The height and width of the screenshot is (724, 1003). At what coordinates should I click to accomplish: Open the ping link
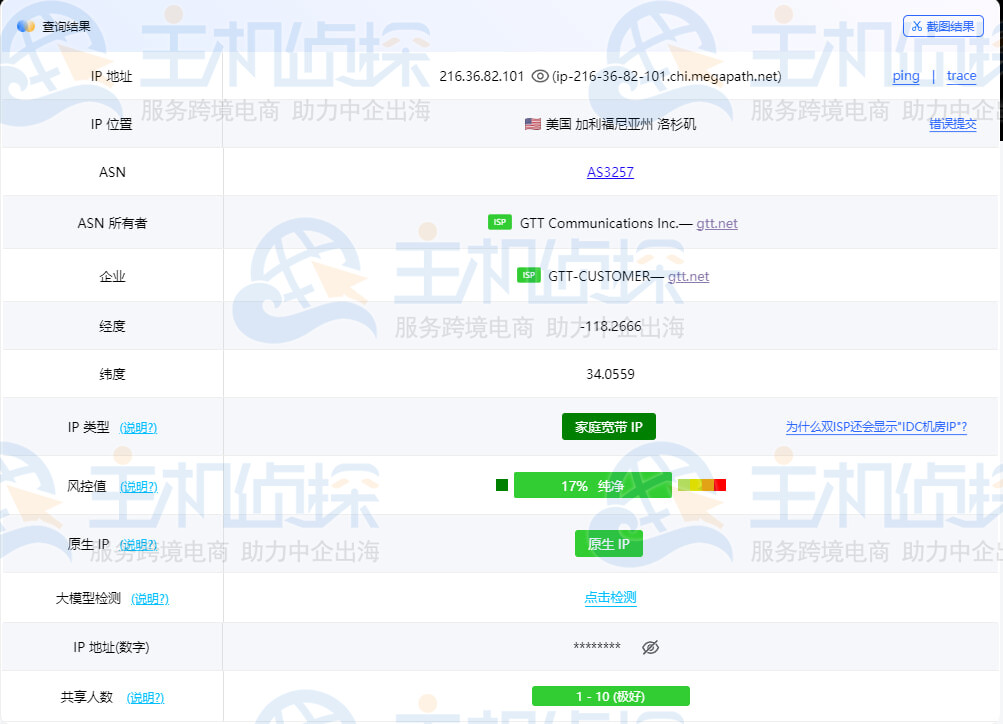click(x=904, y=76)
